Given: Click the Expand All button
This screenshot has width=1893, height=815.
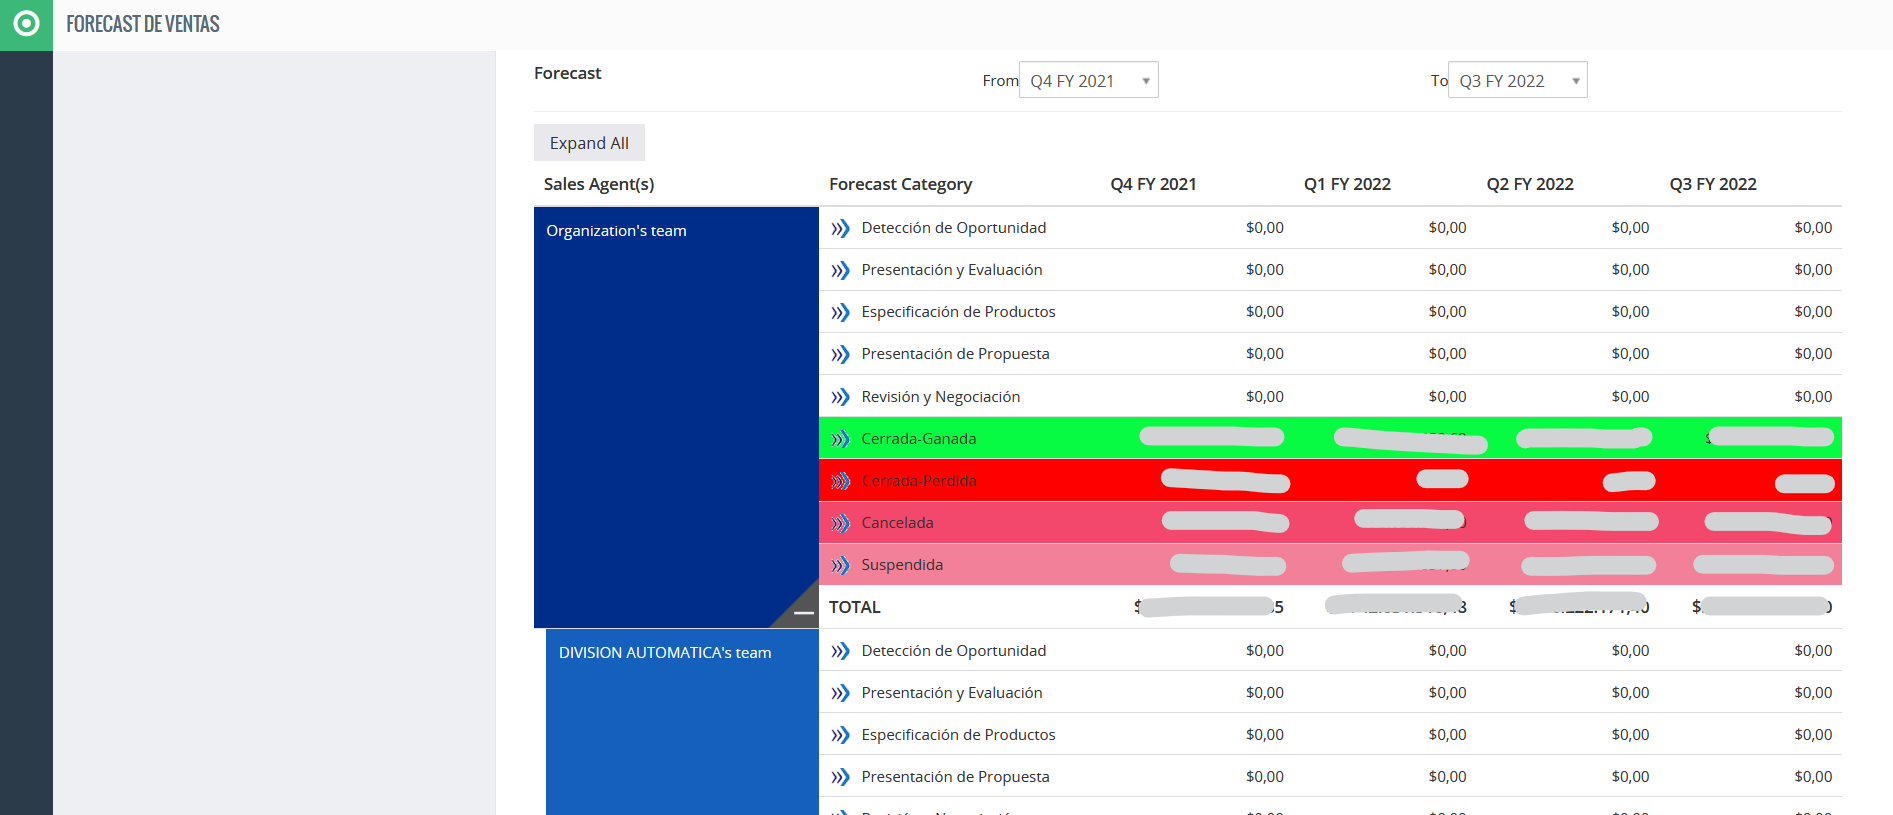Looking at the screenshot, I should [x=589, y=143].
